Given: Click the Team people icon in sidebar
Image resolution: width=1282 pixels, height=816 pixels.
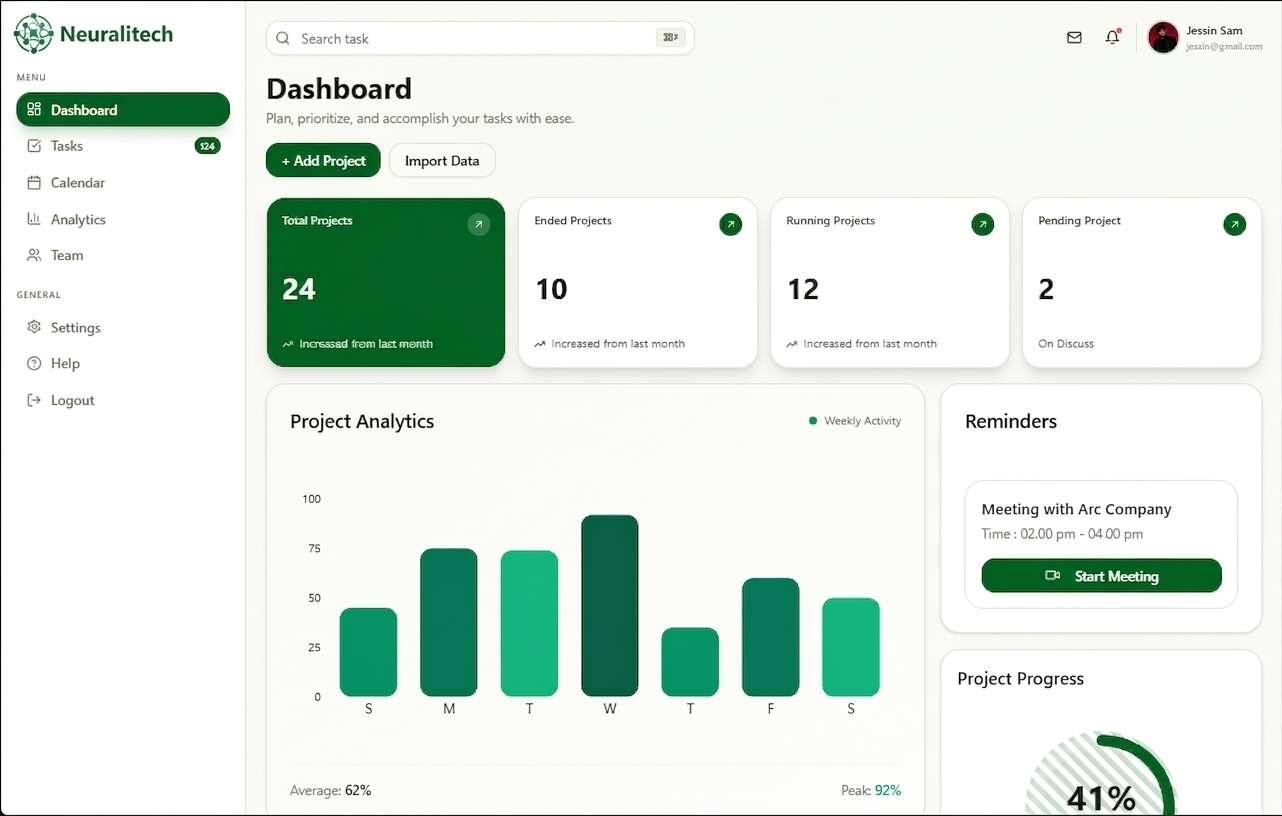Looking at the screenshot, I should pos(34,255).
